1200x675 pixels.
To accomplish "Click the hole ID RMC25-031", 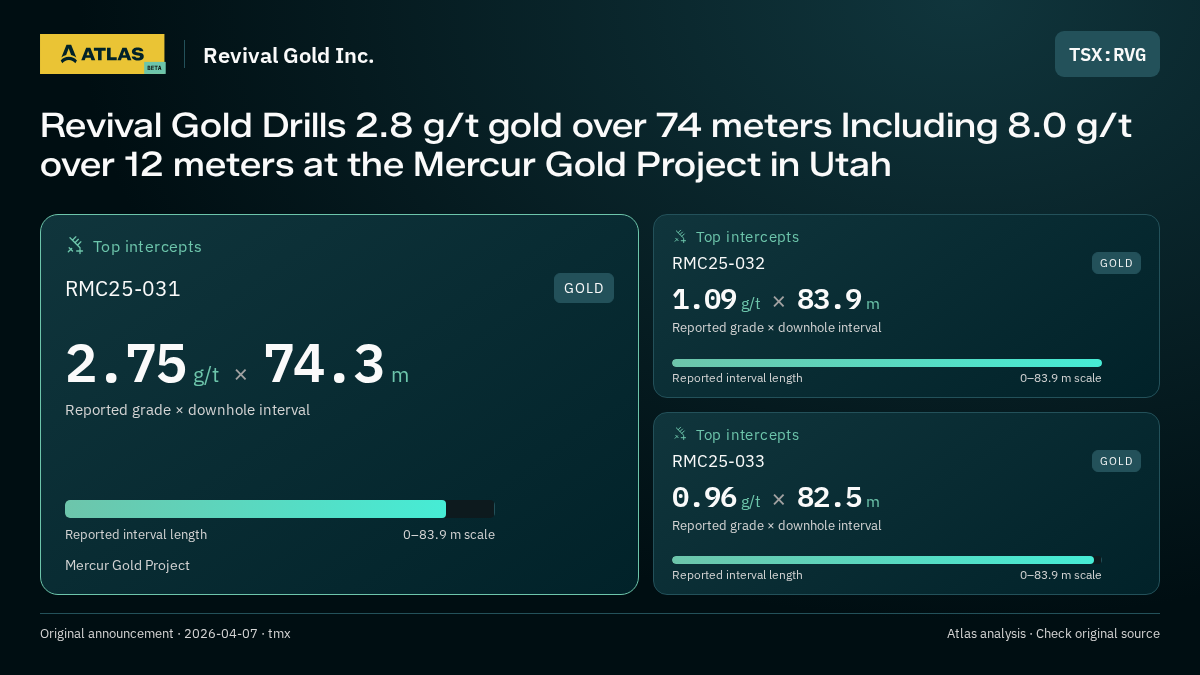I will 123,289.
